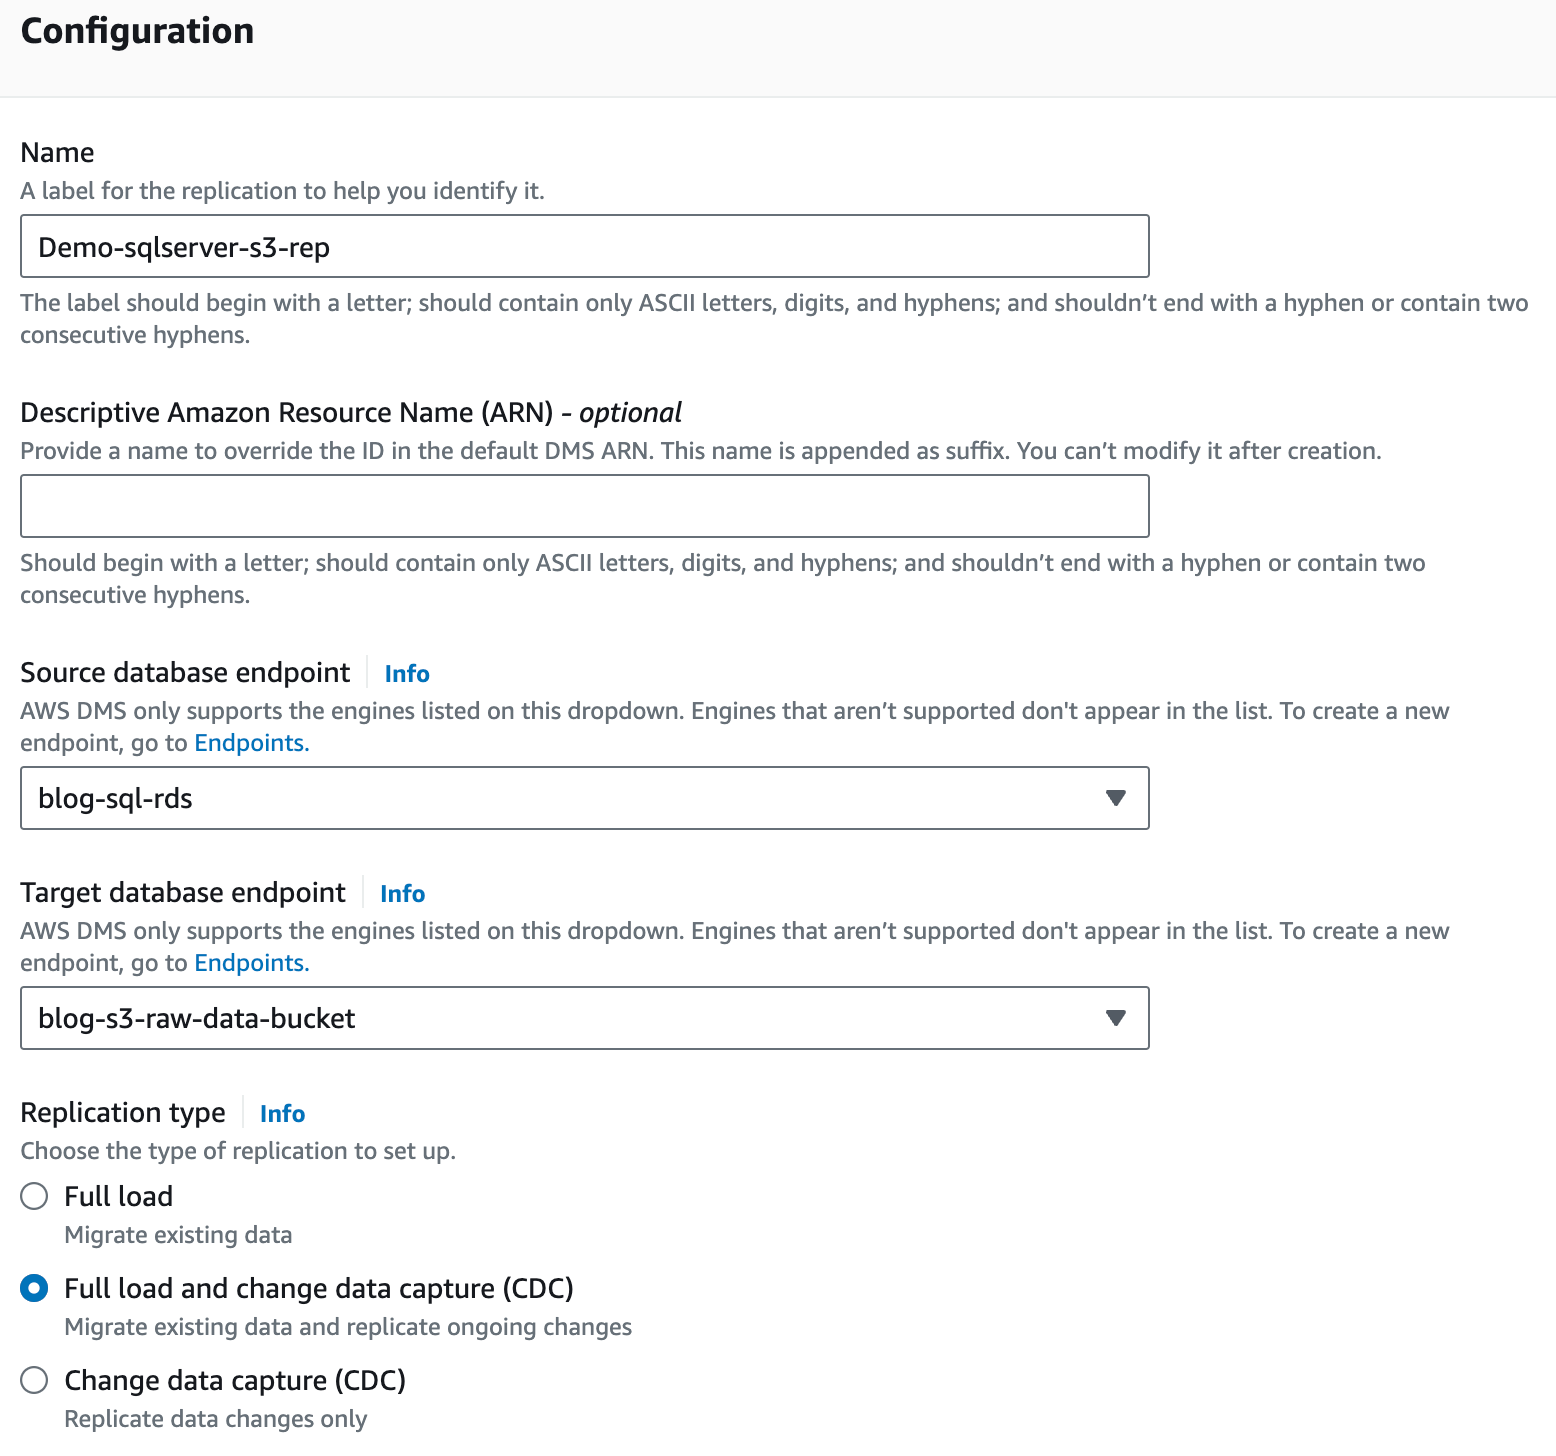Select Full load and change data capture
This screenshot has width=1556, height=1456.
click(34, 1288)
